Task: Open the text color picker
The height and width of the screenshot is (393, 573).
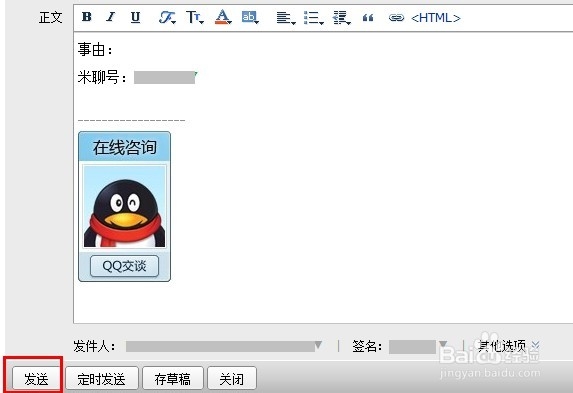Action: click(x=223, y=17)
